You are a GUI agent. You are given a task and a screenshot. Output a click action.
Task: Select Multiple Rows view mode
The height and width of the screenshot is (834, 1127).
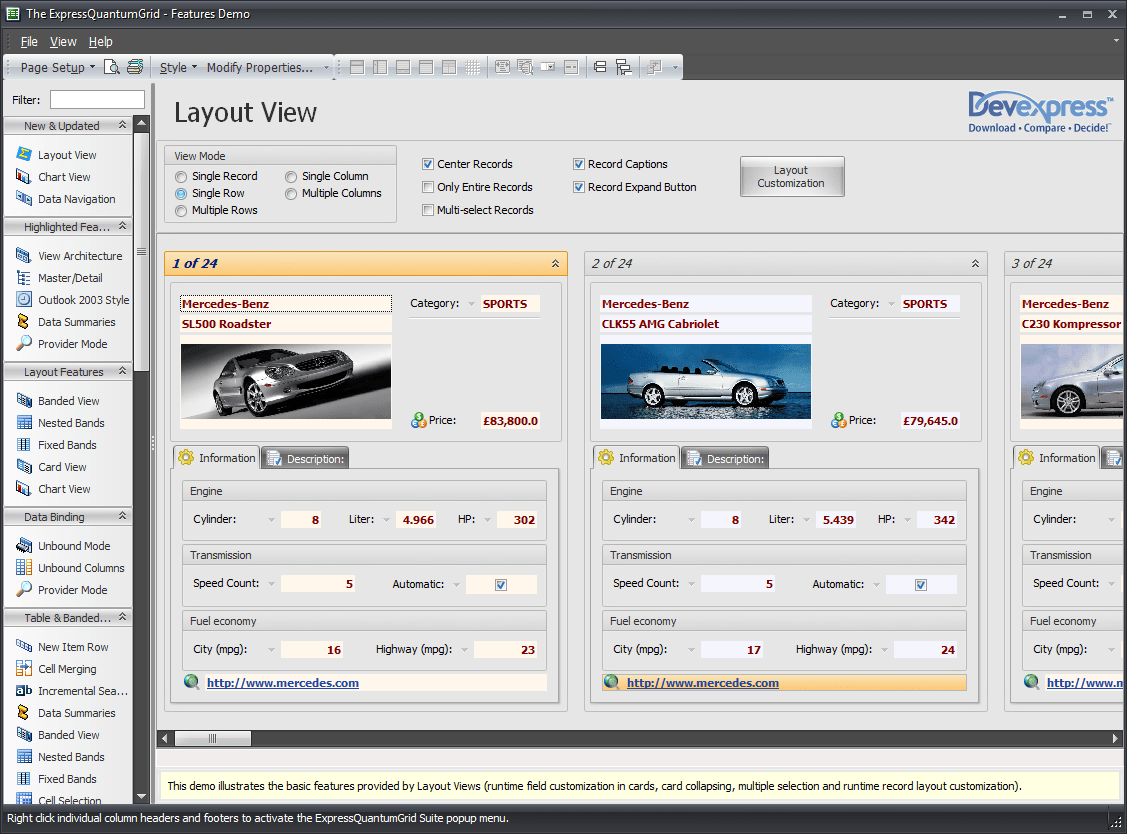pos(181,211)
